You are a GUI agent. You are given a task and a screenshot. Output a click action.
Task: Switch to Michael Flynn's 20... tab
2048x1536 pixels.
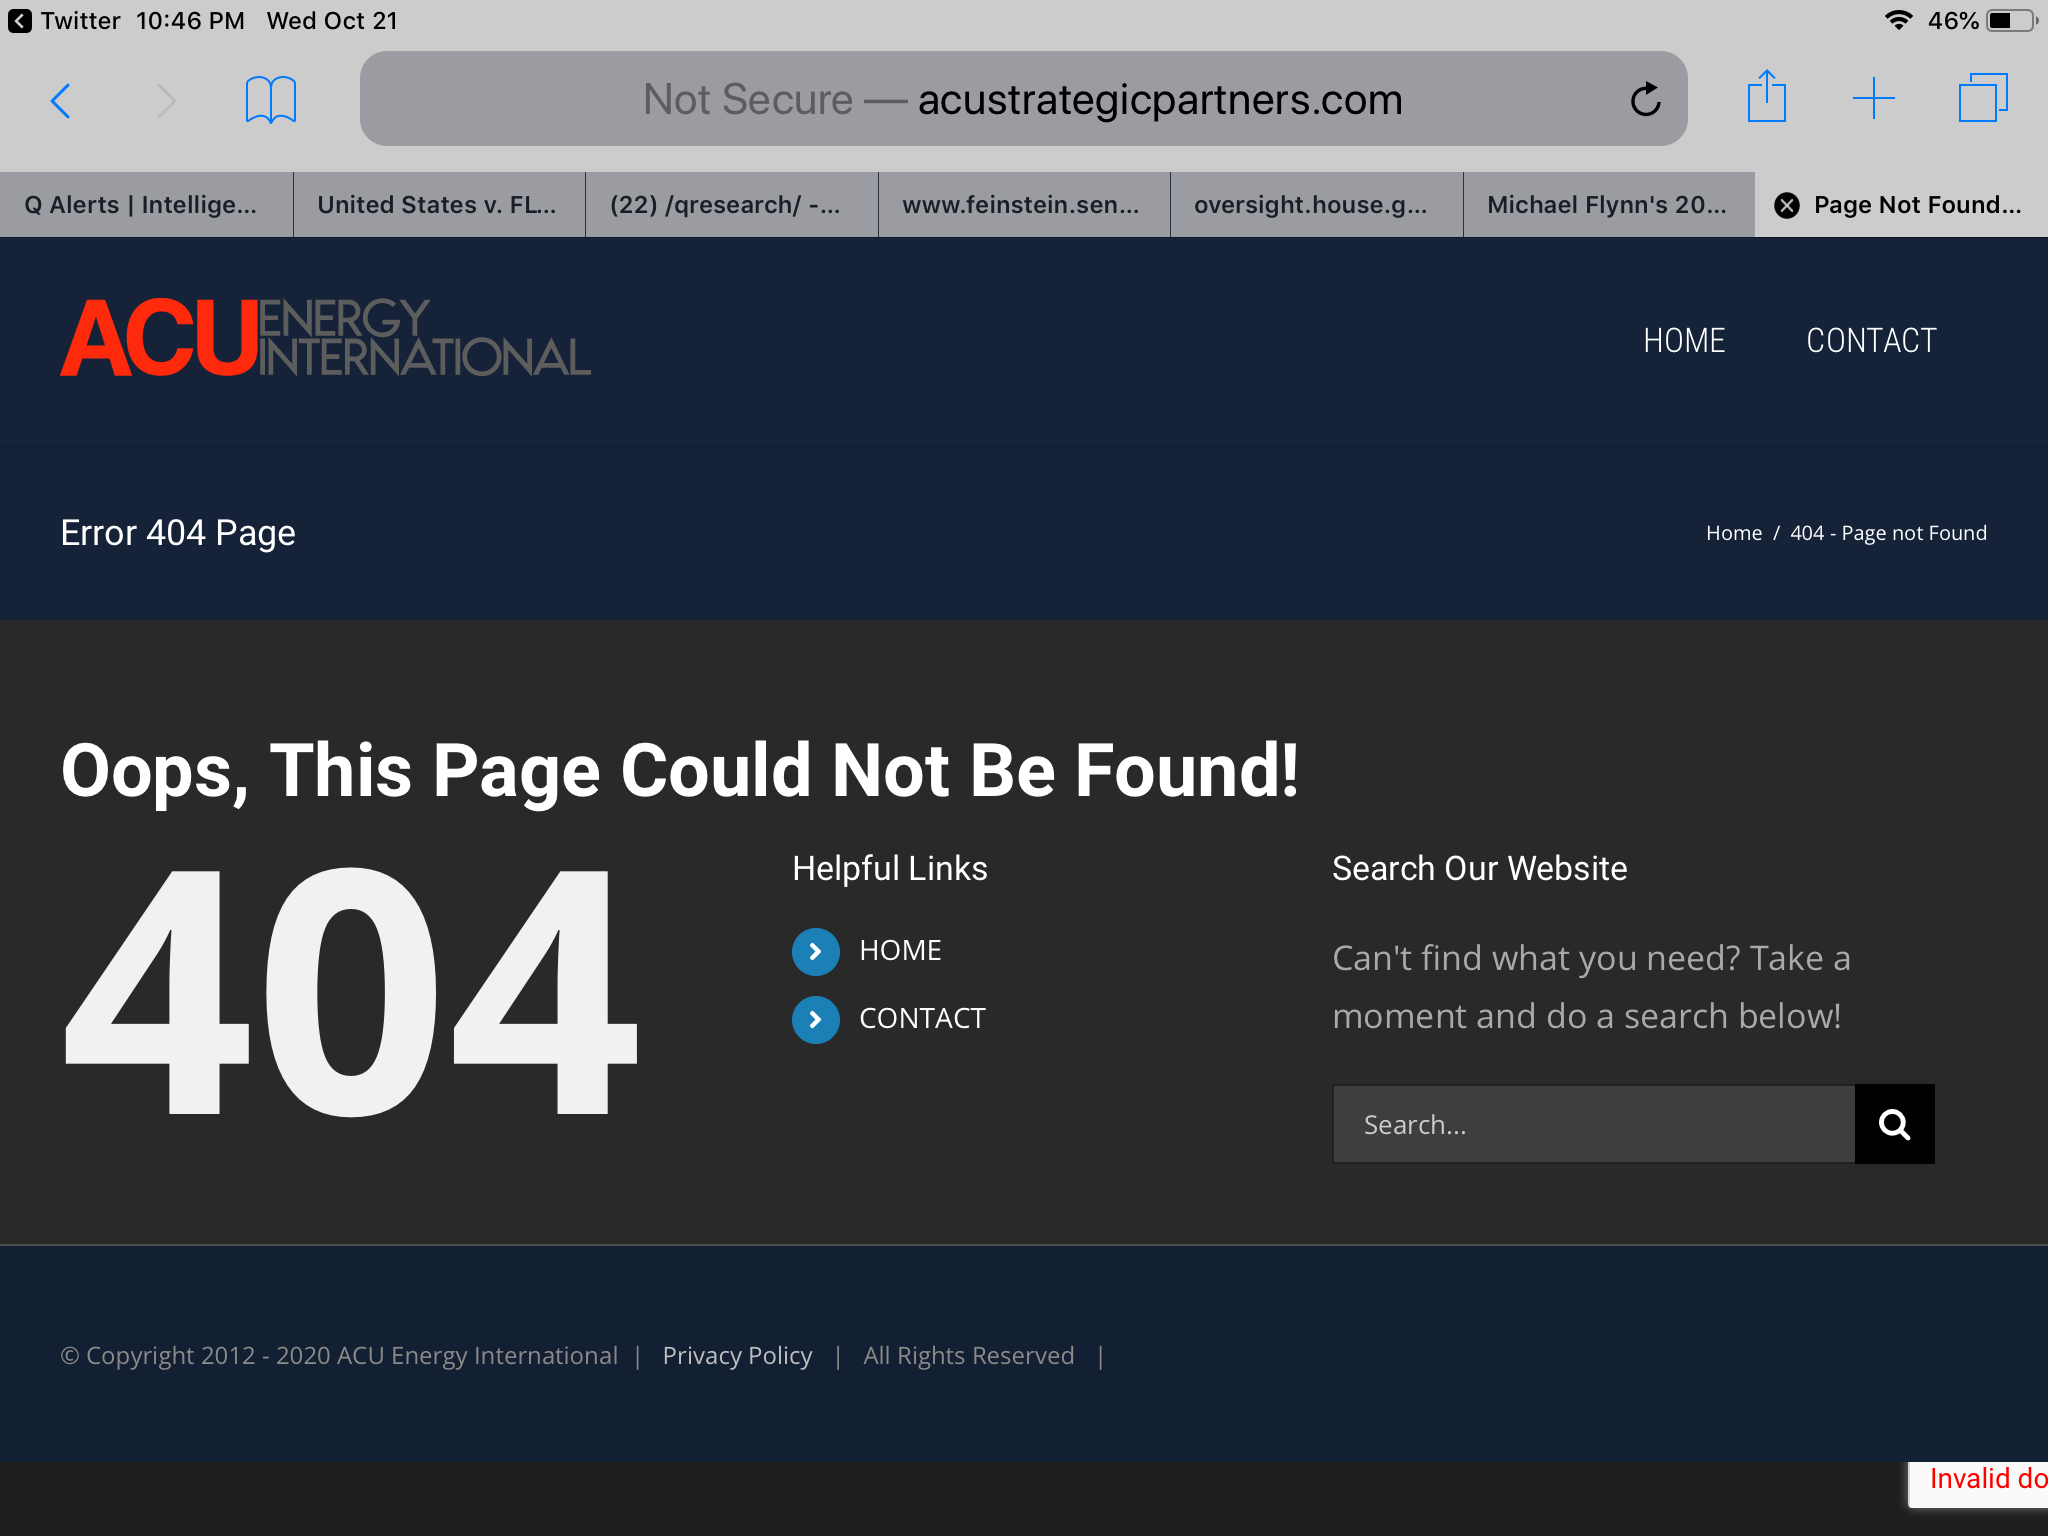1609,205
